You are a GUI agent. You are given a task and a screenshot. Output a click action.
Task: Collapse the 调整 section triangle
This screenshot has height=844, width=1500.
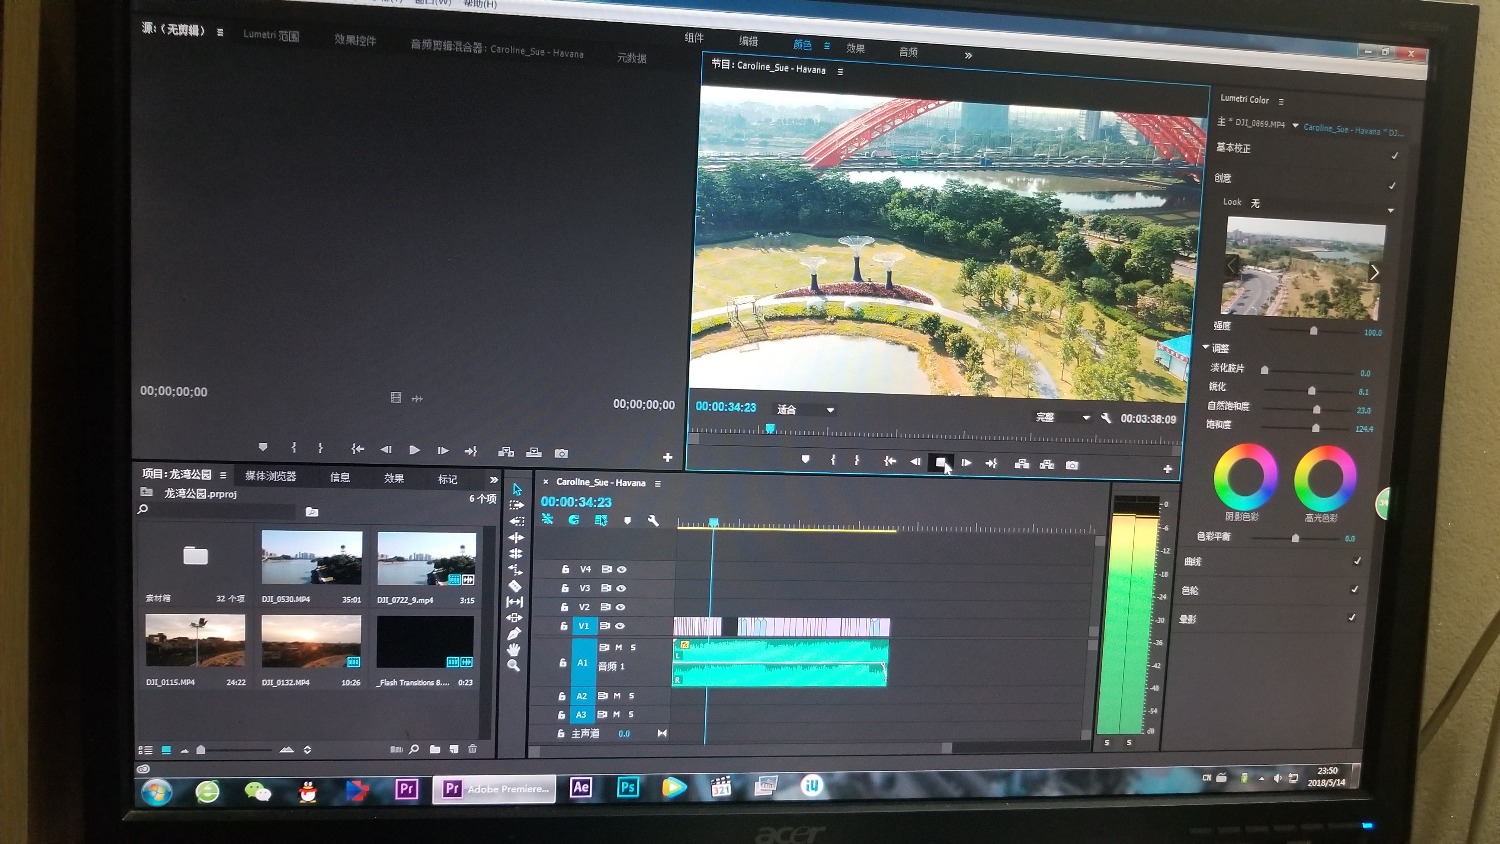[1206, 347]
